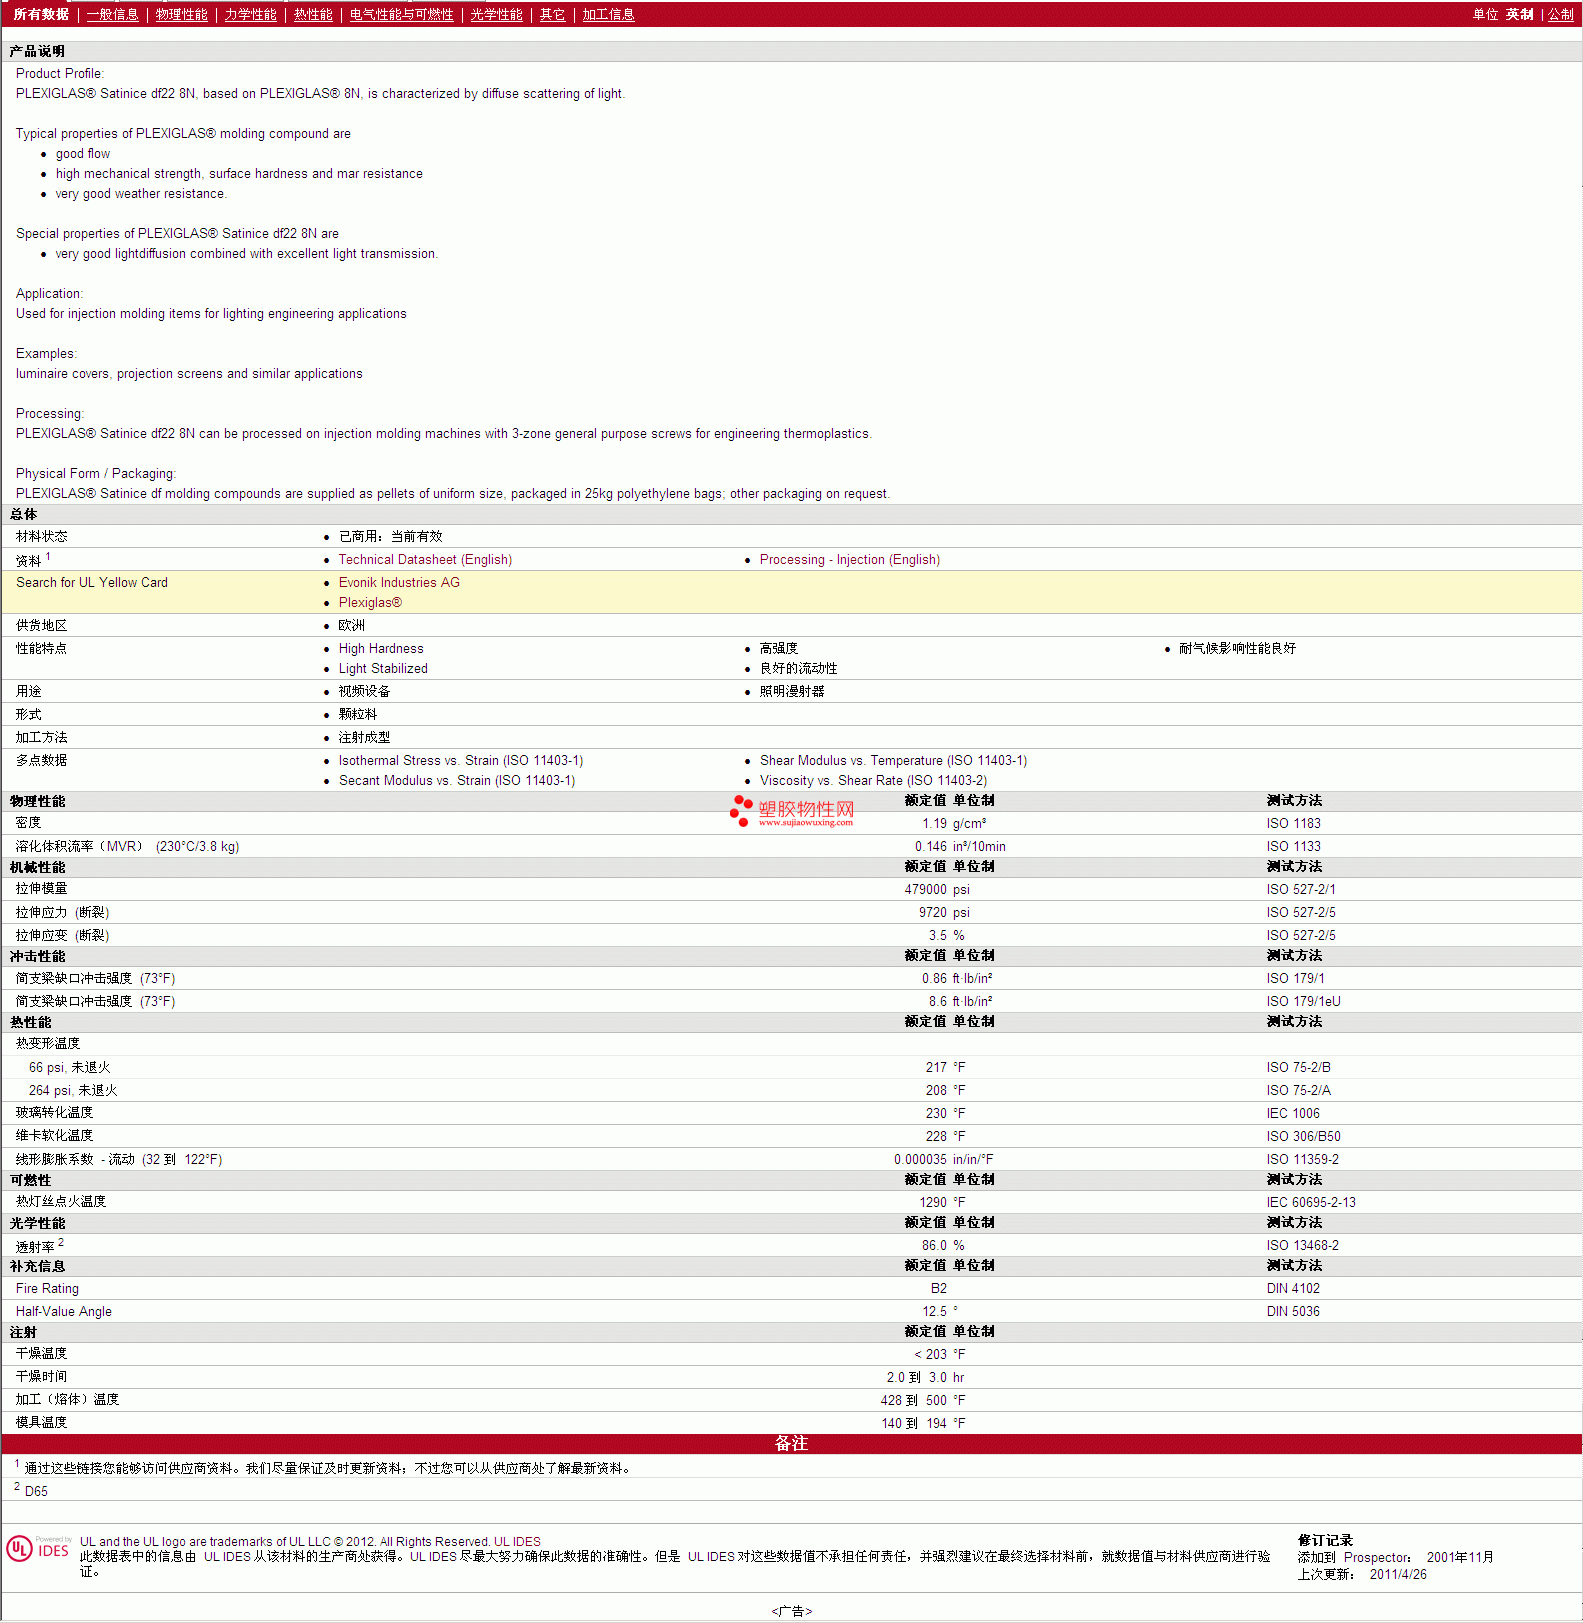Click the D65 footnote text
Viewport: 1583px width, 1623px height.
click(36, 1491)
